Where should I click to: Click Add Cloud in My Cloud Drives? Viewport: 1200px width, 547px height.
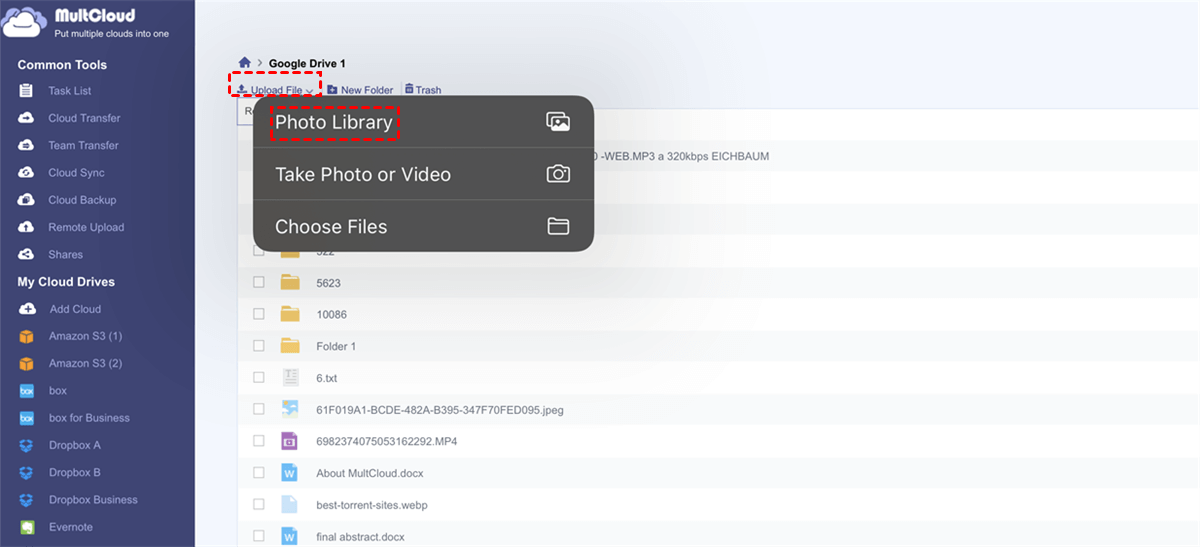[75, 309]
